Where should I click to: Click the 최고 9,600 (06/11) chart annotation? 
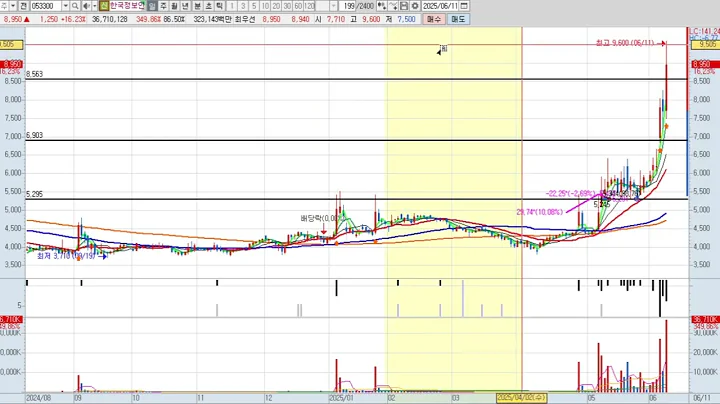point(624,43)
